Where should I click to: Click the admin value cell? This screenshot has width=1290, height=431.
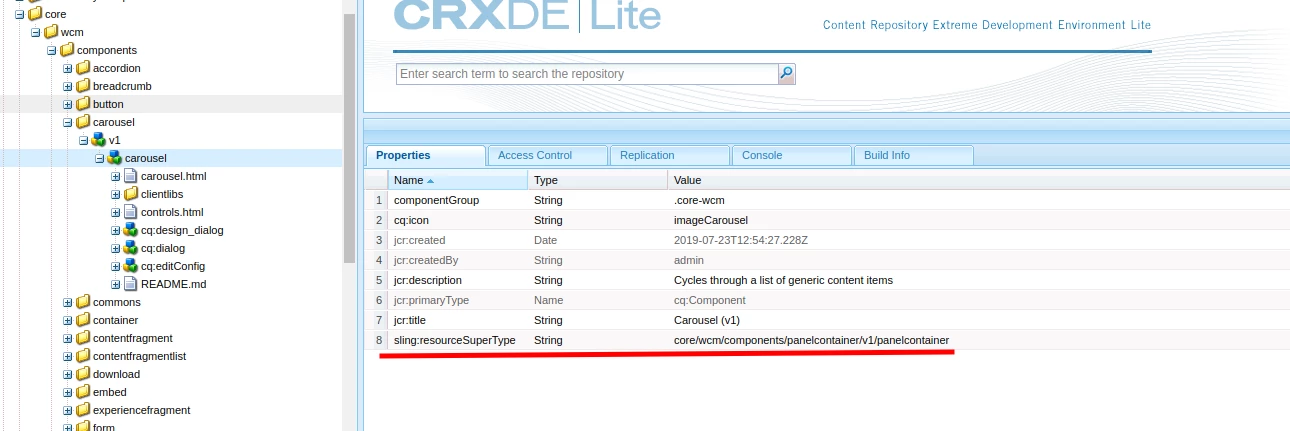tap(690, 260)
